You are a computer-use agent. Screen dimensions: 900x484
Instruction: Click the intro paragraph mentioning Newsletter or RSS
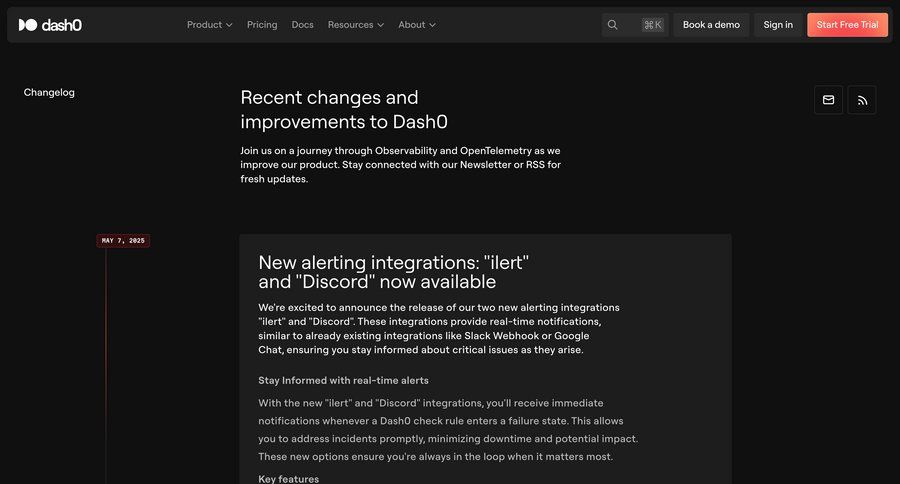[401, 165]
